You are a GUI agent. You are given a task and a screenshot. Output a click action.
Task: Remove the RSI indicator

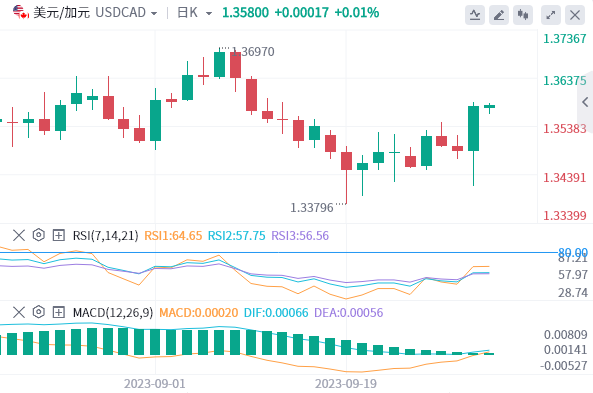click(19, 235)
